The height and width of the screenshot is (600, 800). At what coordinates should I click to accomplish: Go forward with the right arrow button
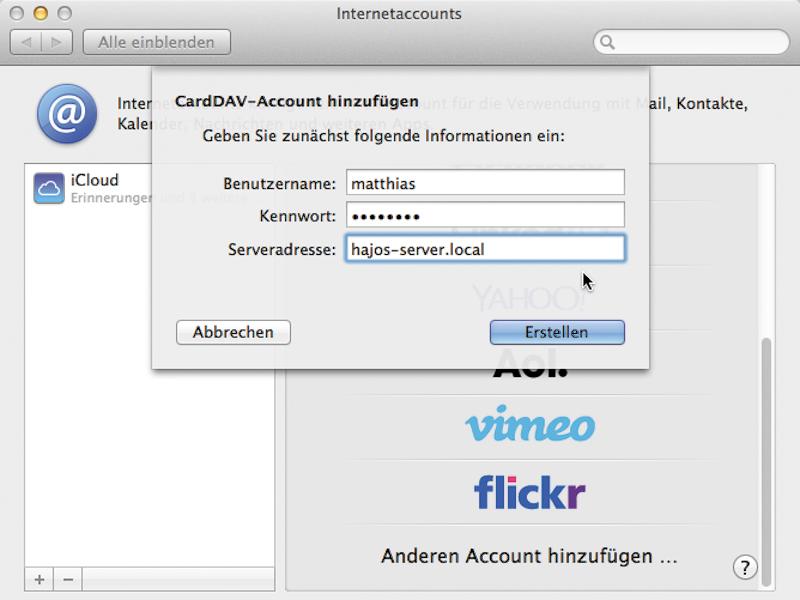click(57, 42)
